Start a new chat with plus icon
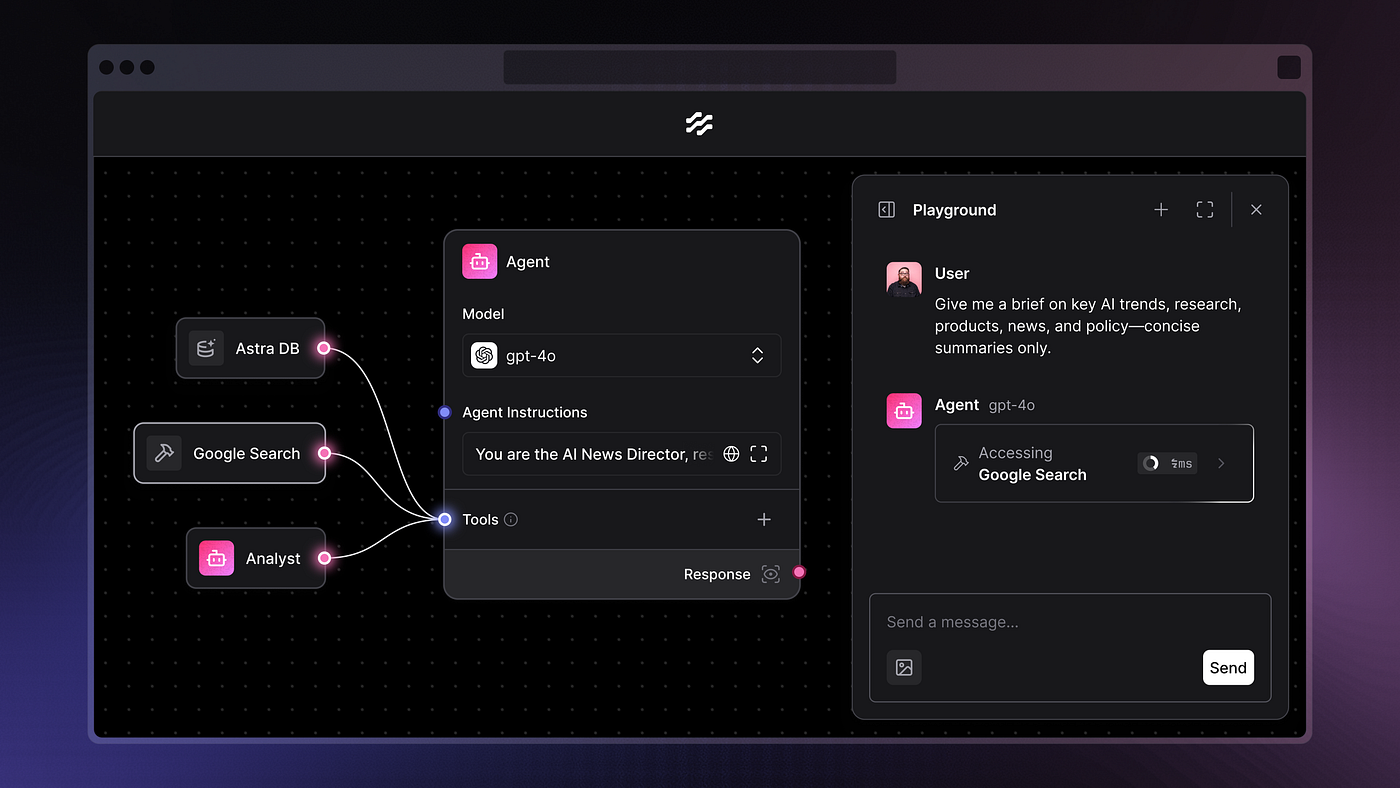The height and width of the screenshot is (788, 1400). (1161, 210)
